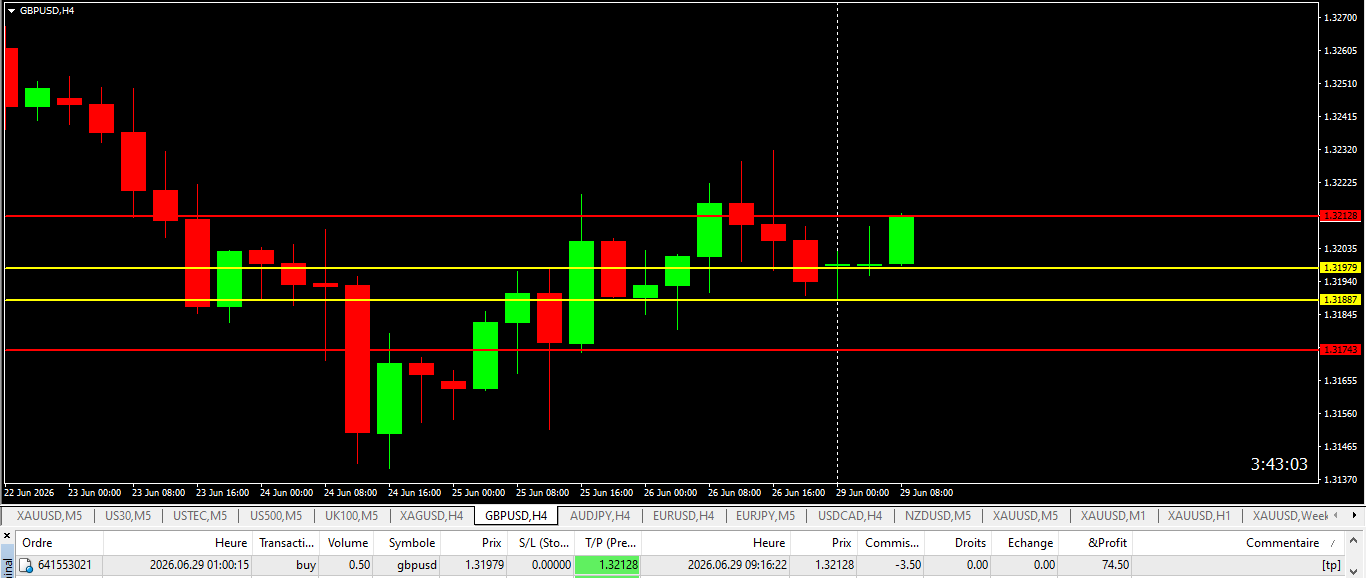Open the UK100,M5 chart tab
Viewport: 1366px width, 578px height.
[x=352, y=516]
